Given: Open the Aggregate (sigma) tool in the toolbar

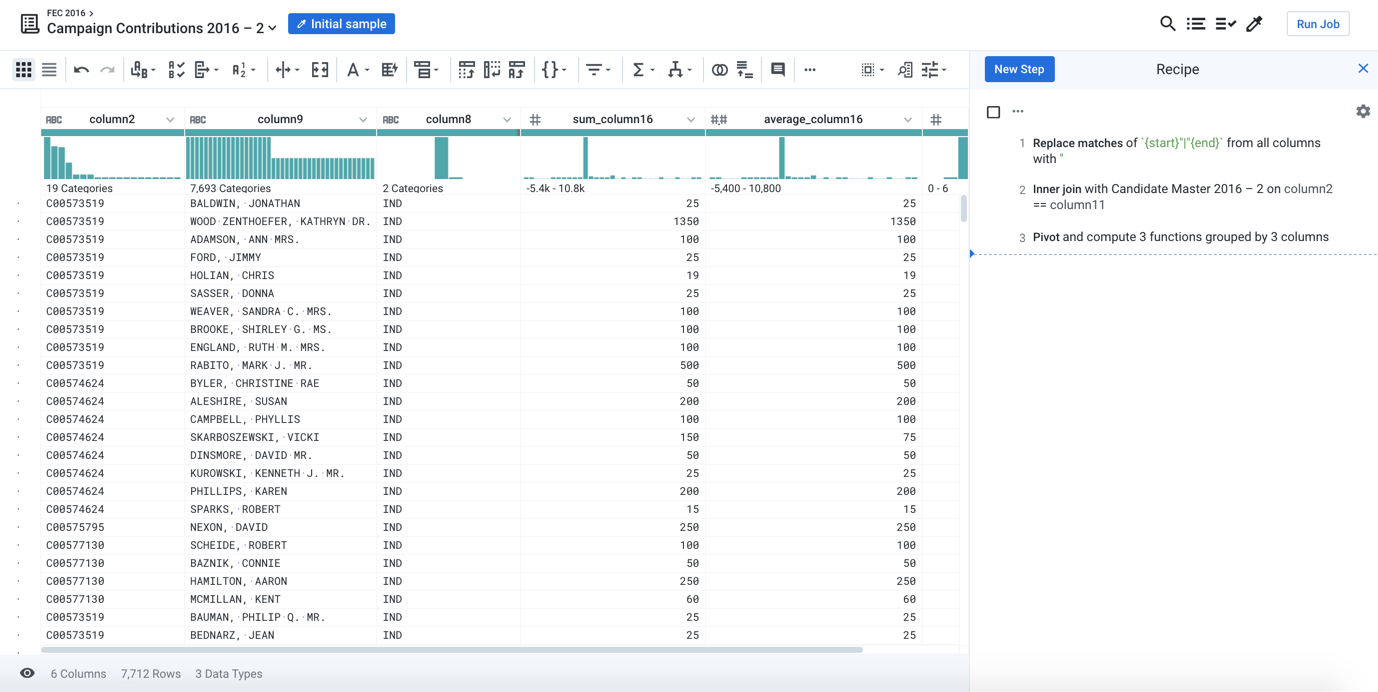Looking at the screenshot, I should [638, 69].
